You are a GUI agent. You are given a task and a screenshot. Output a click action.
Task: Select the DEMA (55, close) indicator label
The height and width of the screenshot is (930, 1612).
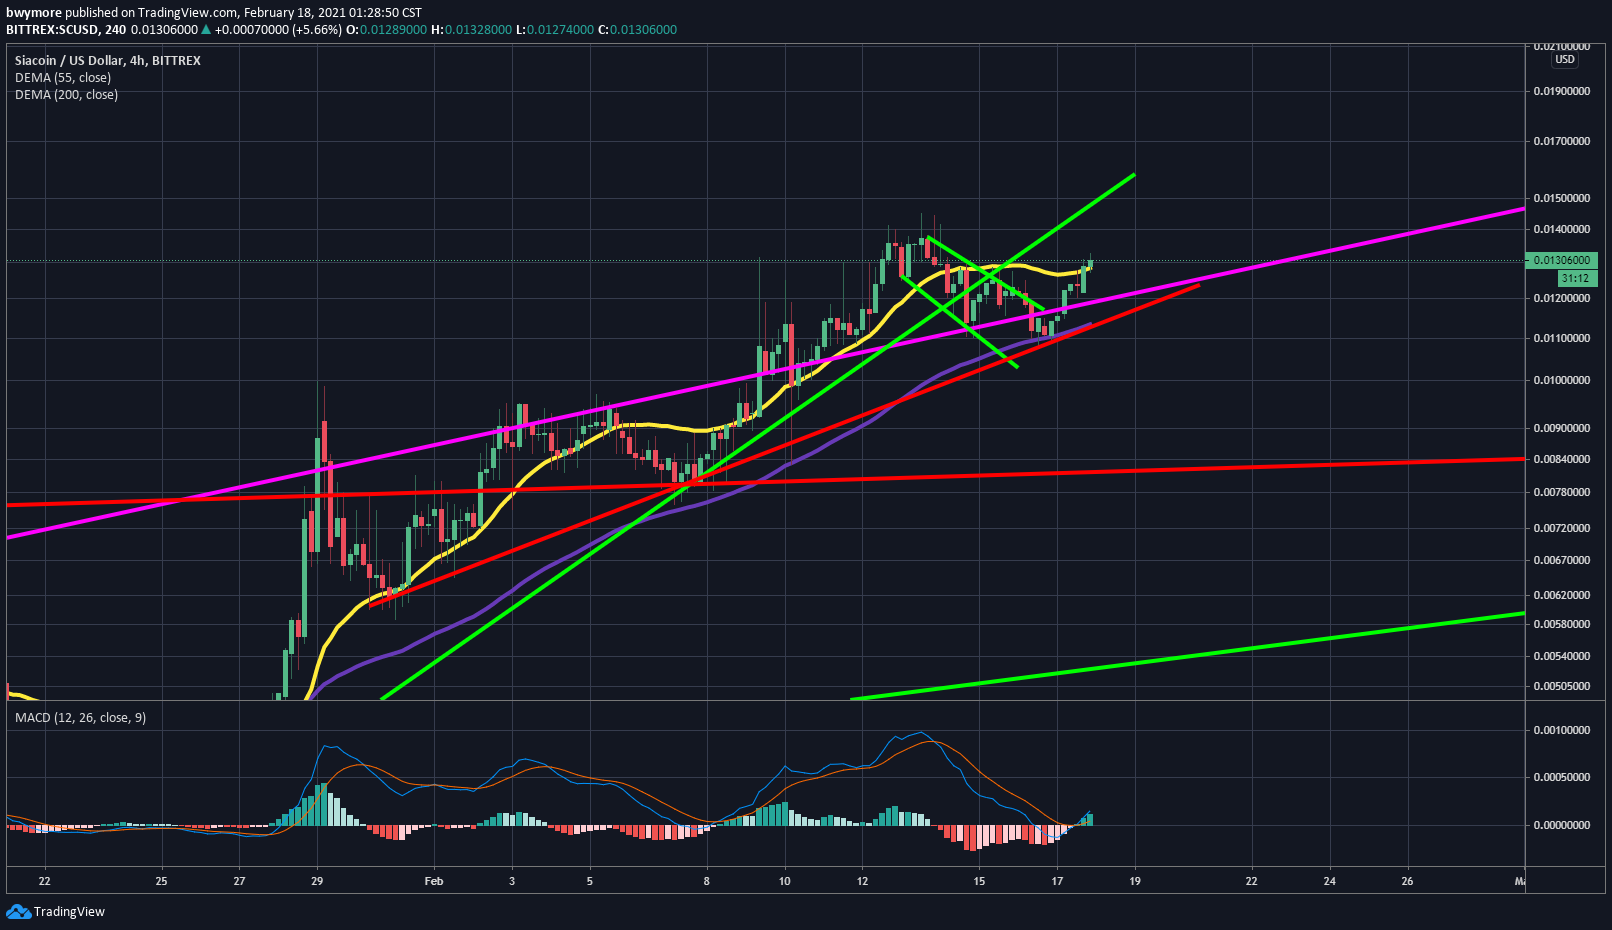coord(63,77)
